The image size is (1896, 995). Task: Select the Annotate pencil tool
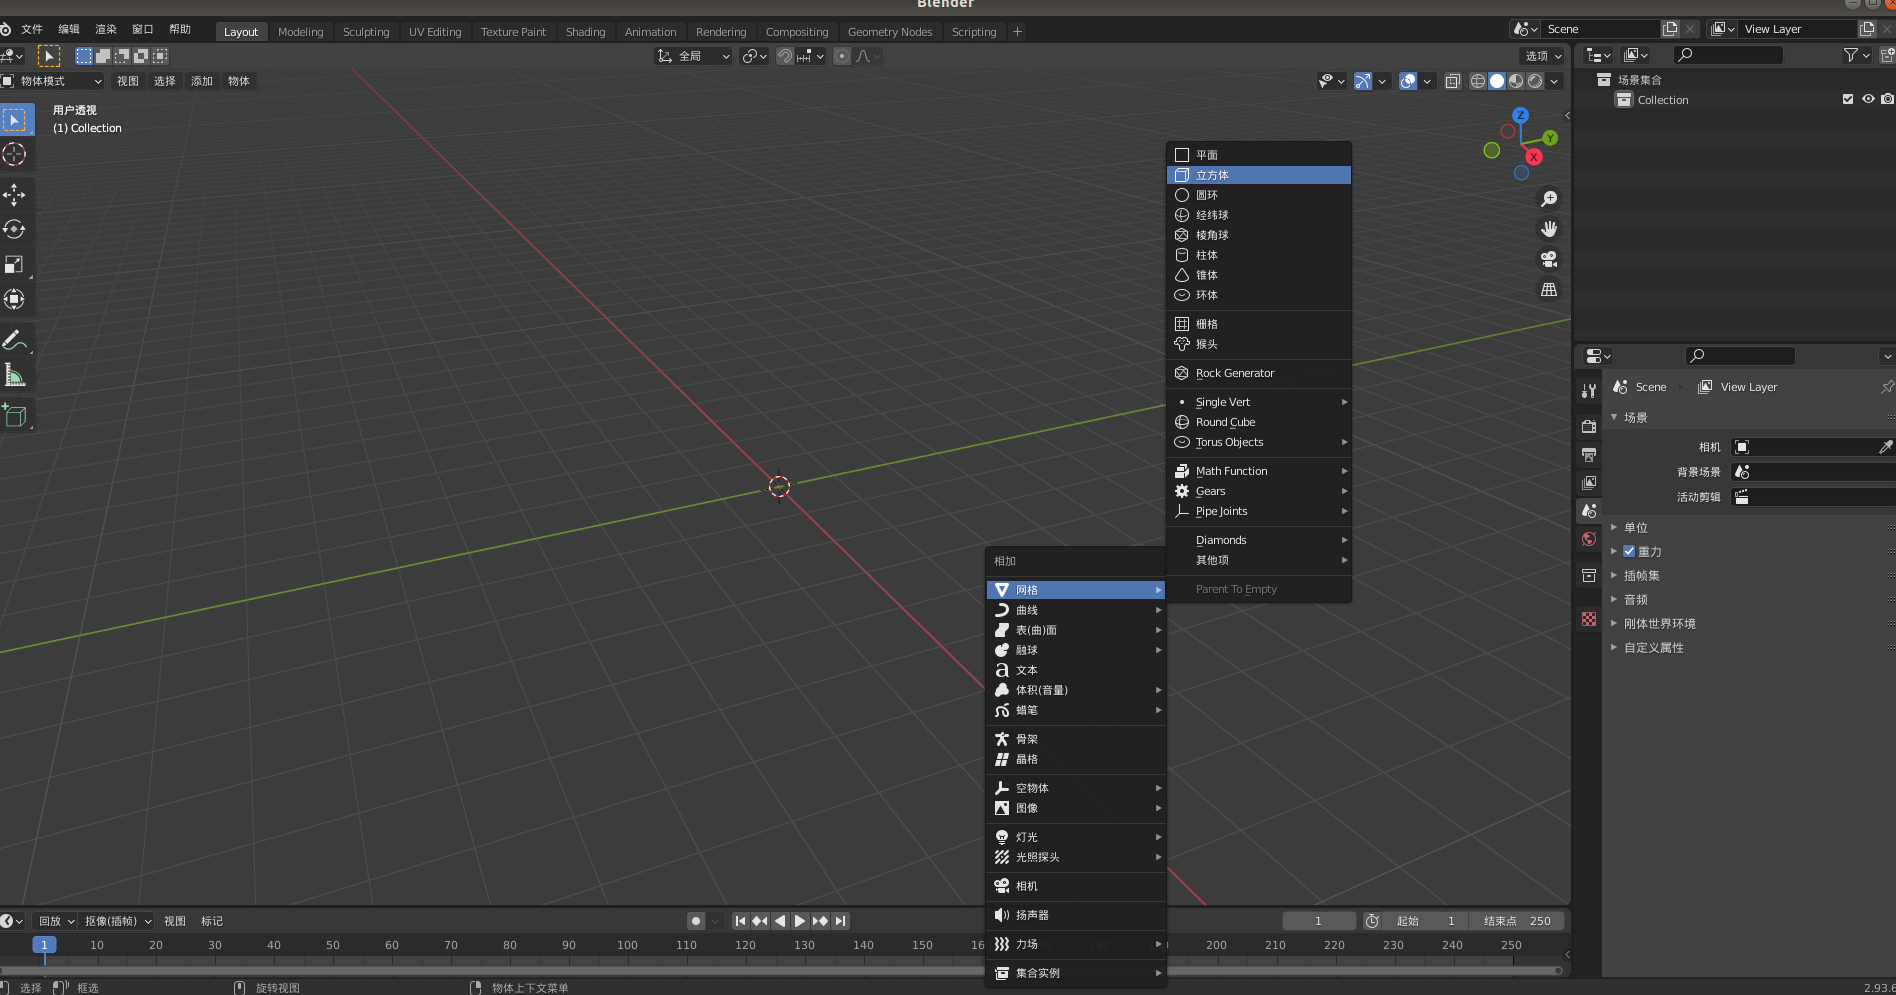click(15, 340)
